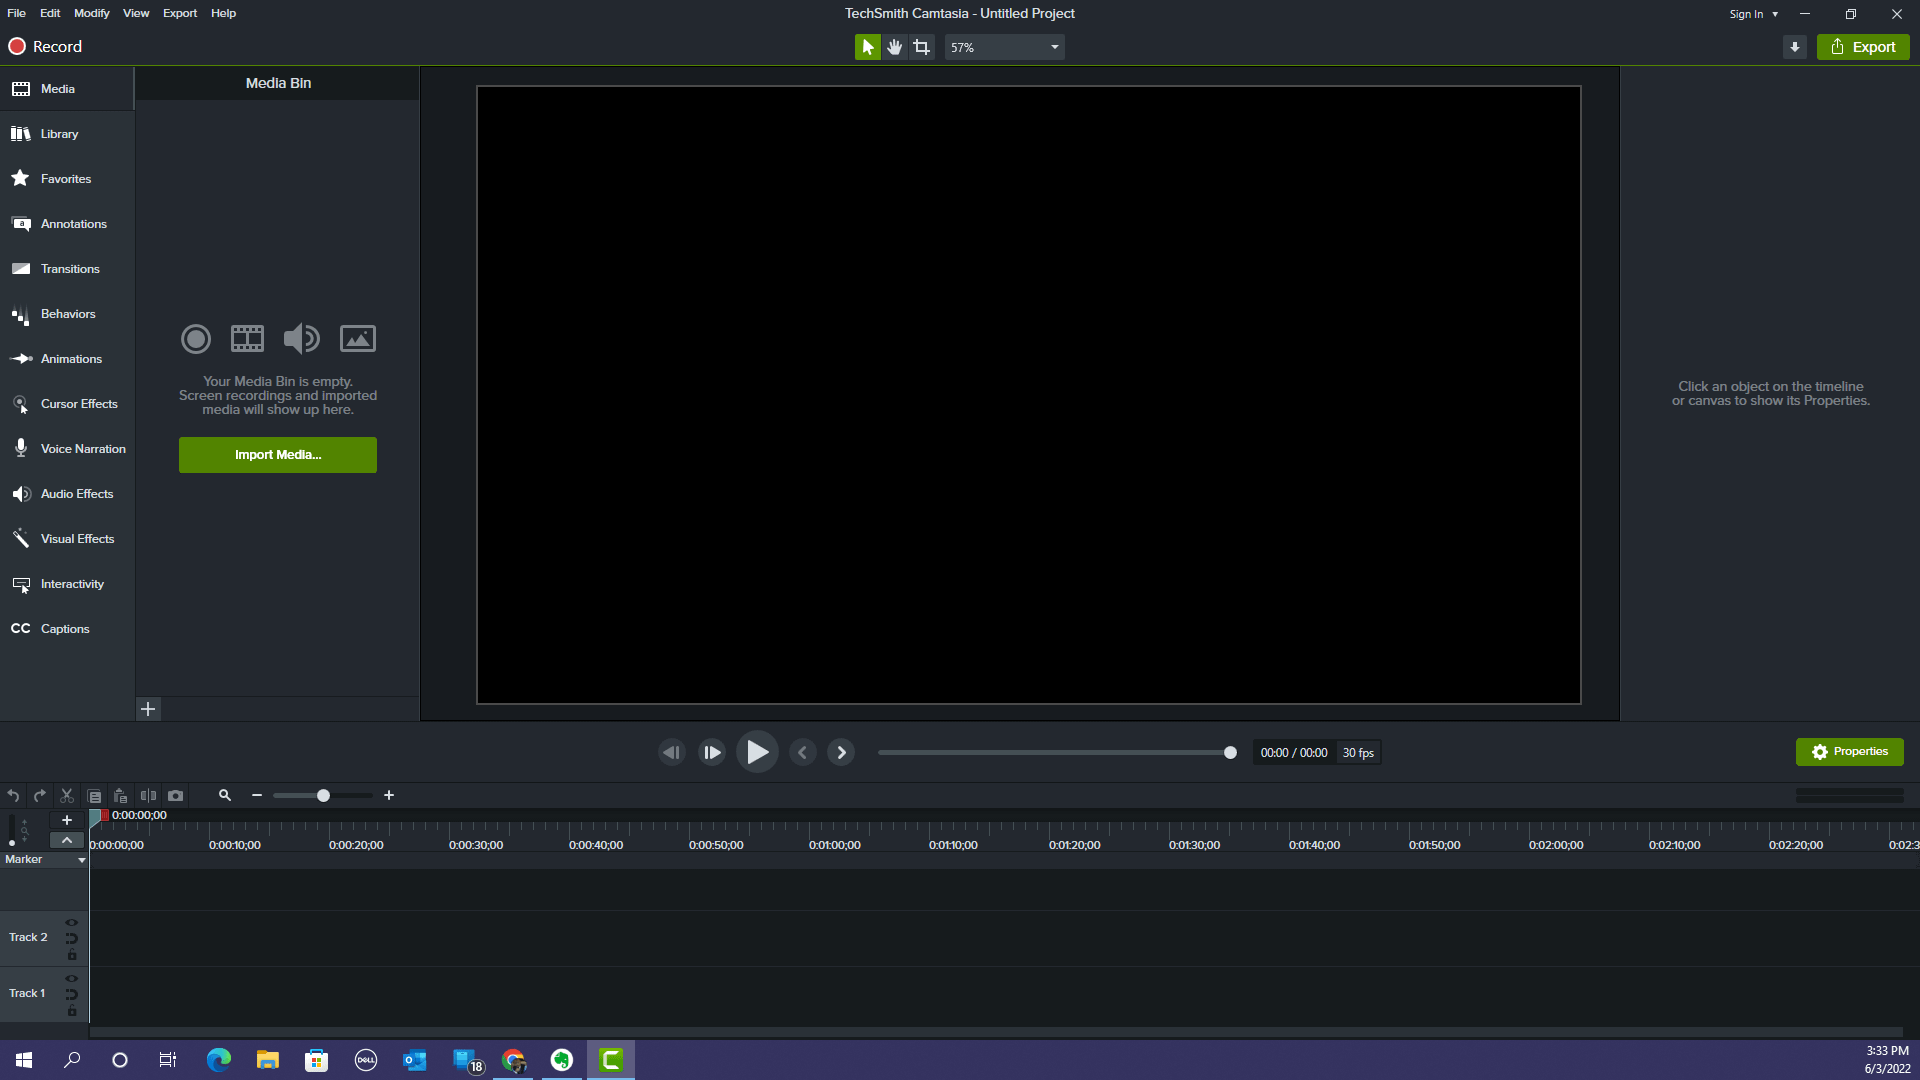
Task: Open the Sign In dropdown
Action: pos(1754,14)
